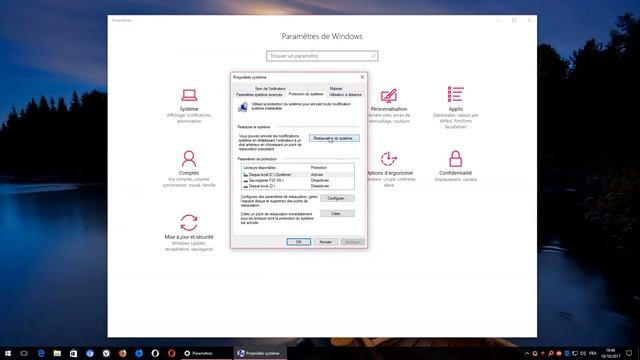Launch Firefox from the taskbar
Screen dimensions: 640x360
[x=122, y=353]
